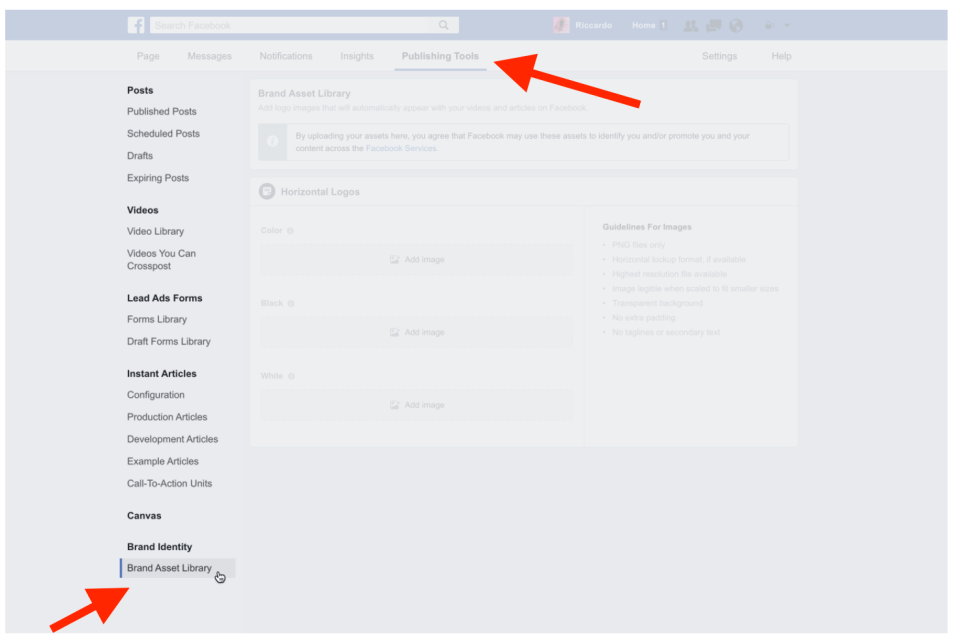
Task: Add image for the Color logo
Action: point(416,260)
